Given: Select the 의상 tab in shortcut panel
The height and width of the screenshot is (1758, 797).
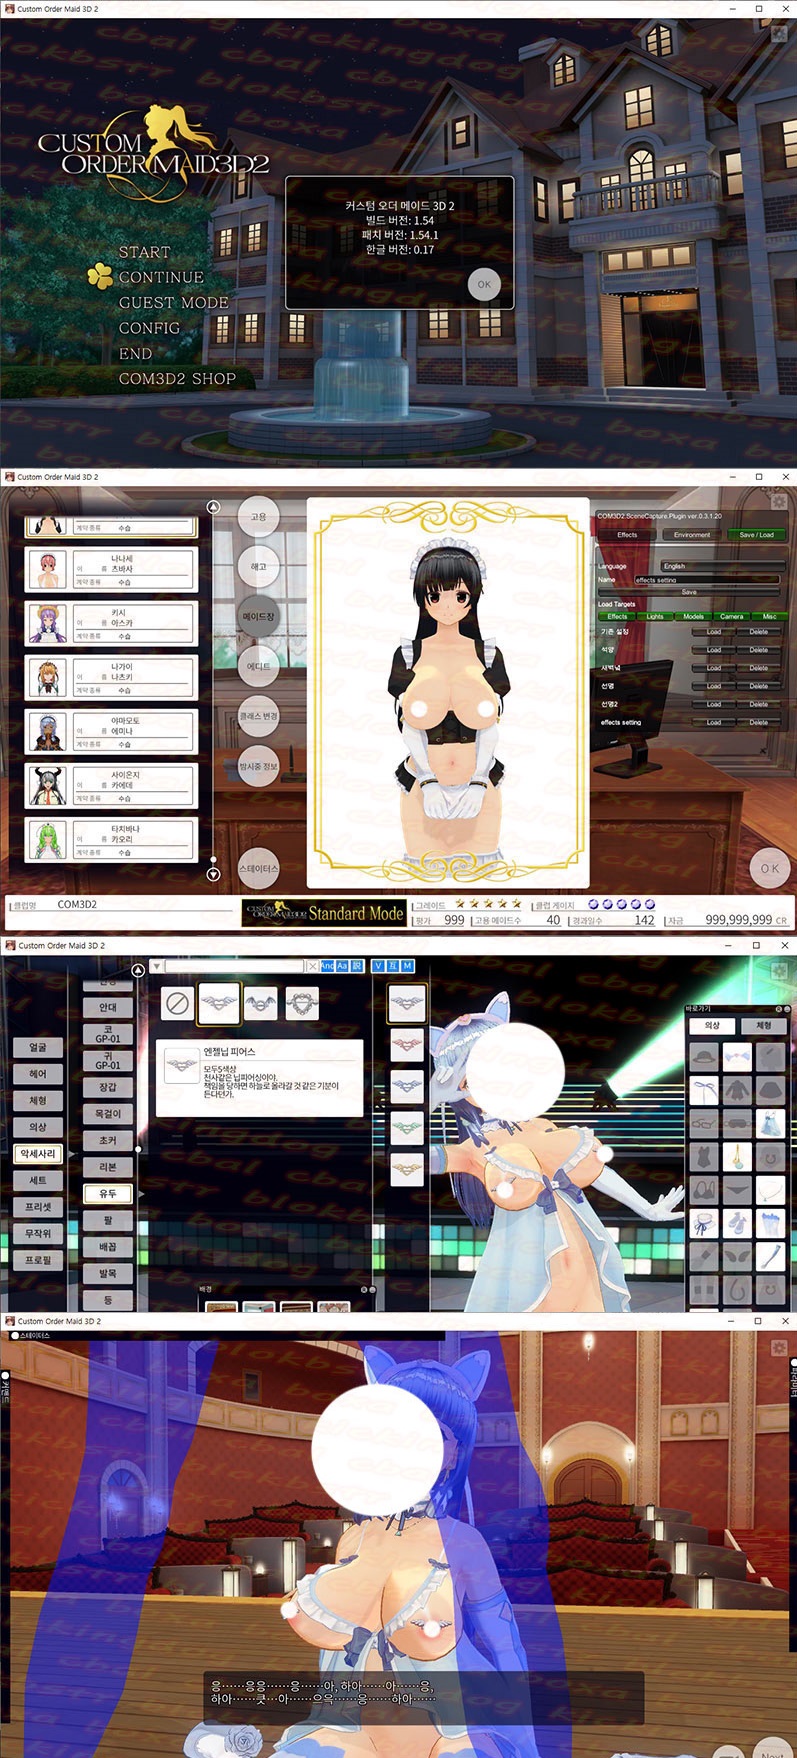Looking at the screenshot, I should point(712,1025).
